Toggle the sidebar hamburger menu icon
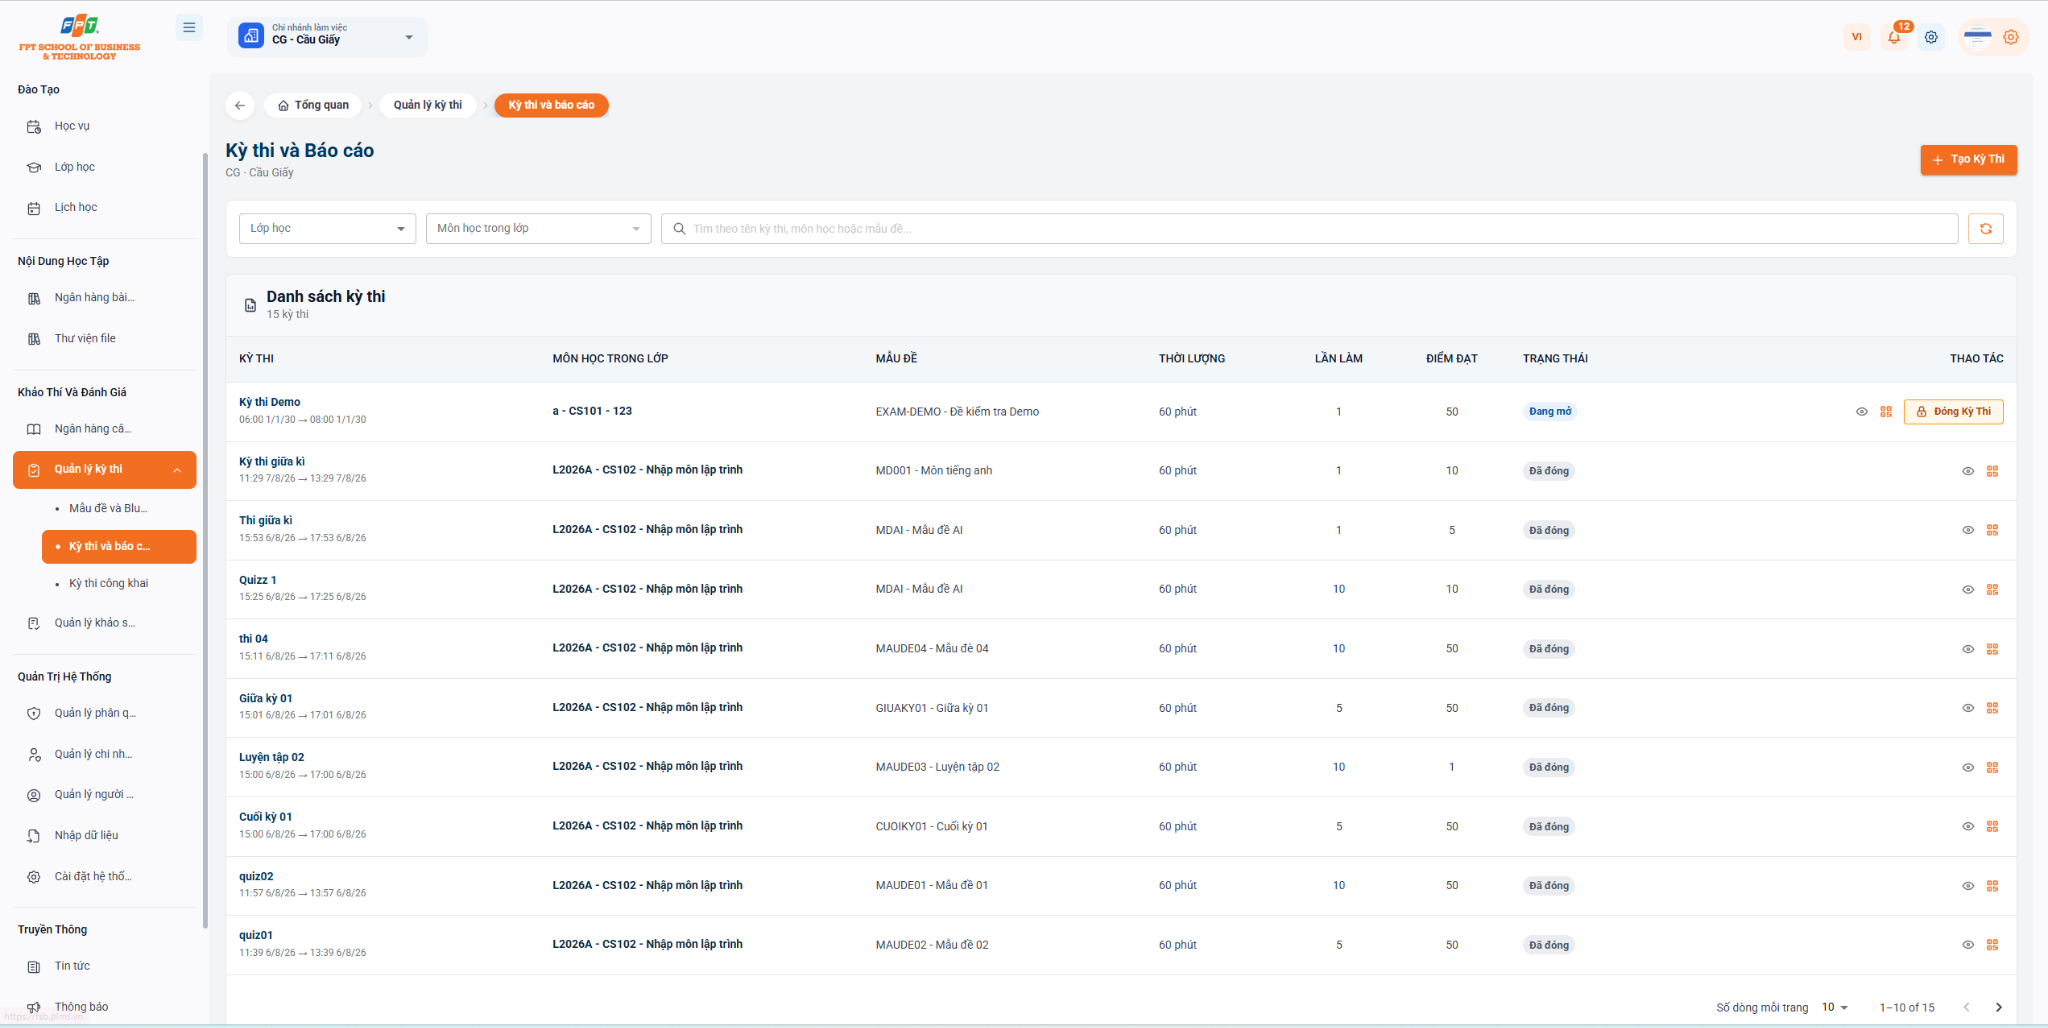Image resolution: width=2048 pixels, height=1028 pixels. tap(189, 28)
